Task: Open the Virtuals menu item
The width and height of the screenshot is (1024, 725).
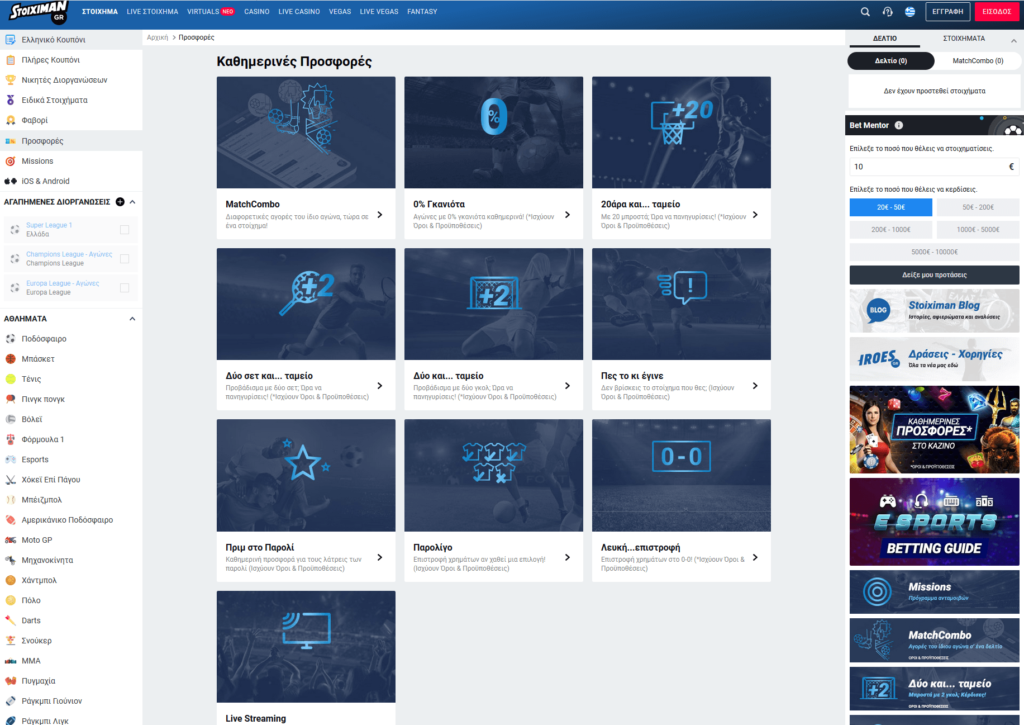Action: tap(203, 12)
